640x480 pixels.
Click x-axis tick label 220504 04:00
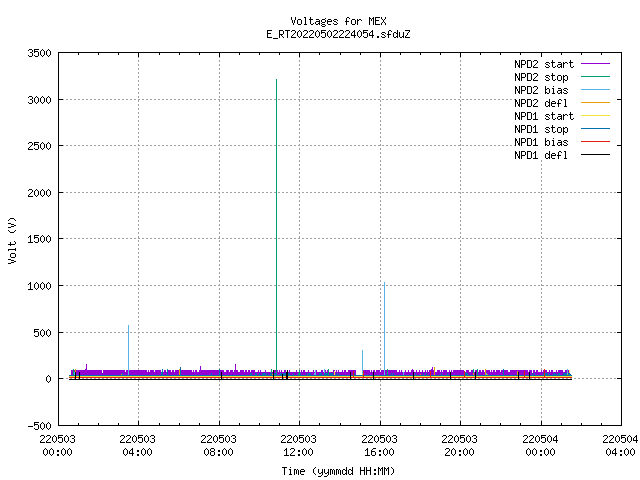(x=620, y=446)
